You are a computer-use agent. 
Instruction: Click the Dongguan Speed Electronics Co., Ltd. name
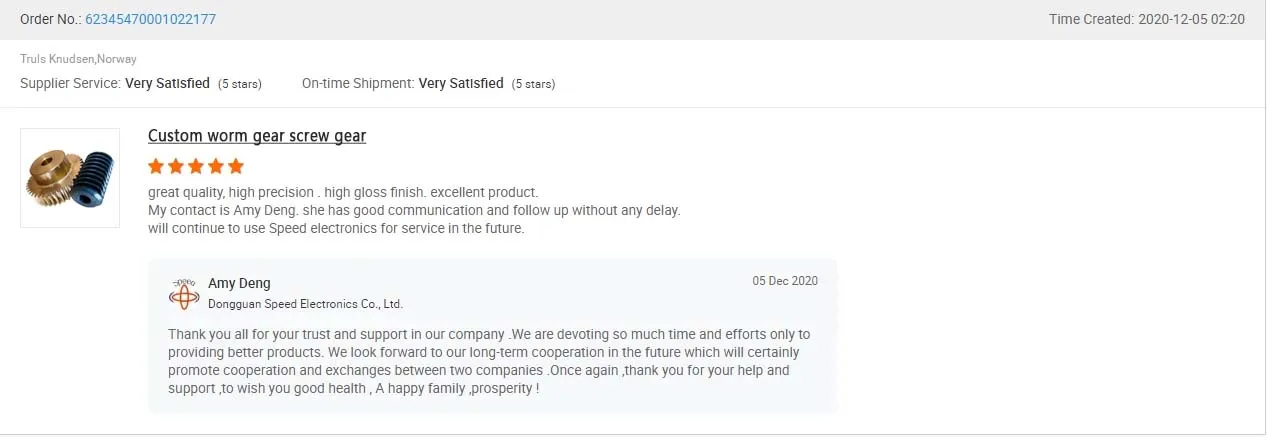click(x=305, y=304)
